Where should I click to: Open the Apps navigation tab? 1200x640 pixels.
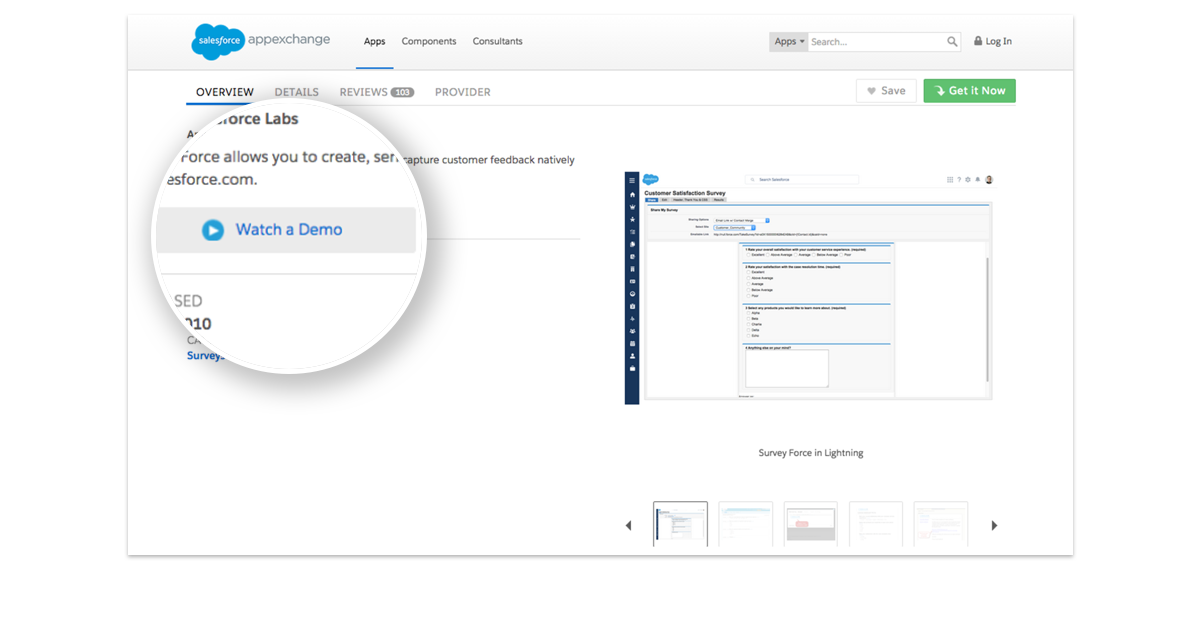374,41
